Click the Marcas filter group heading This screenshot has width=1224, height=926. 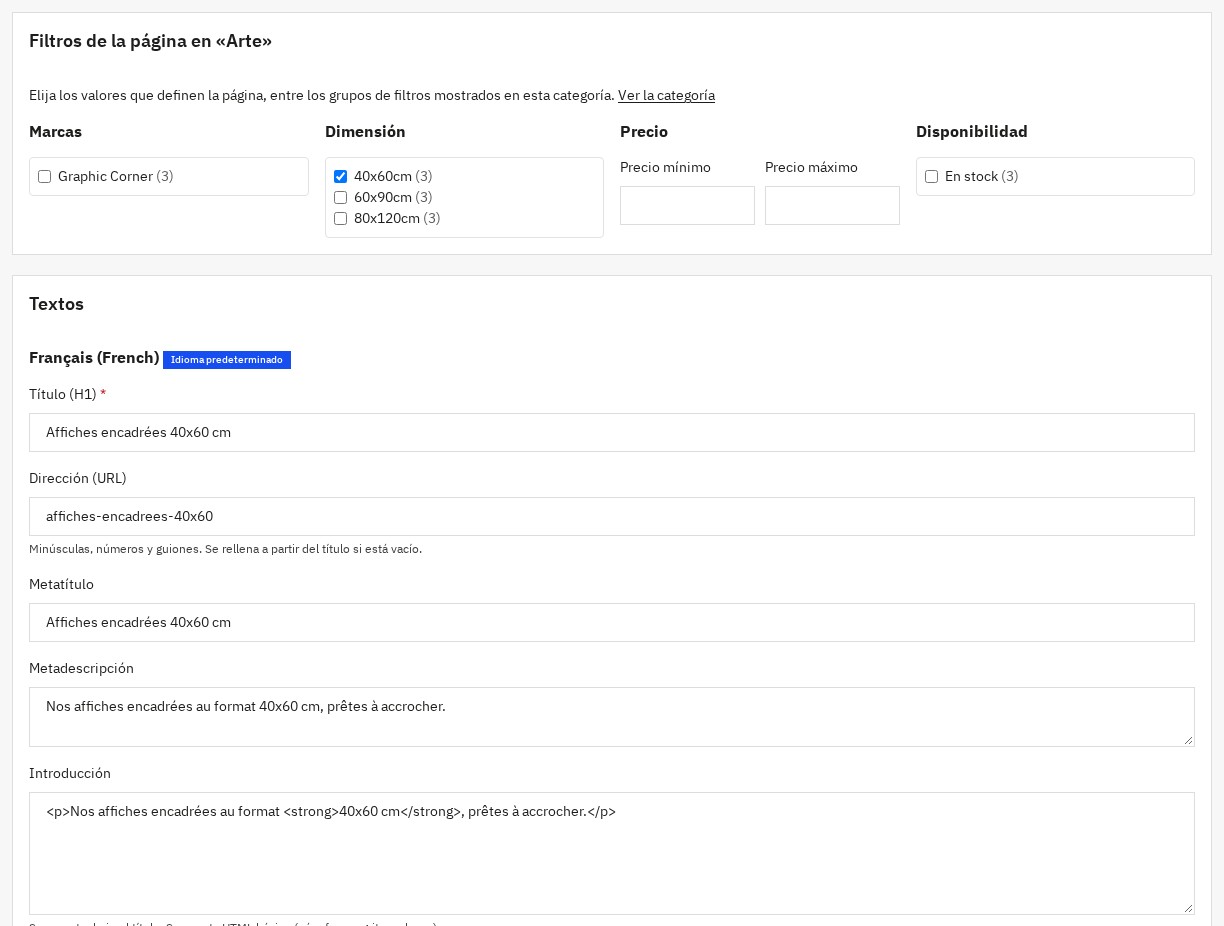(x=56, y=132)
